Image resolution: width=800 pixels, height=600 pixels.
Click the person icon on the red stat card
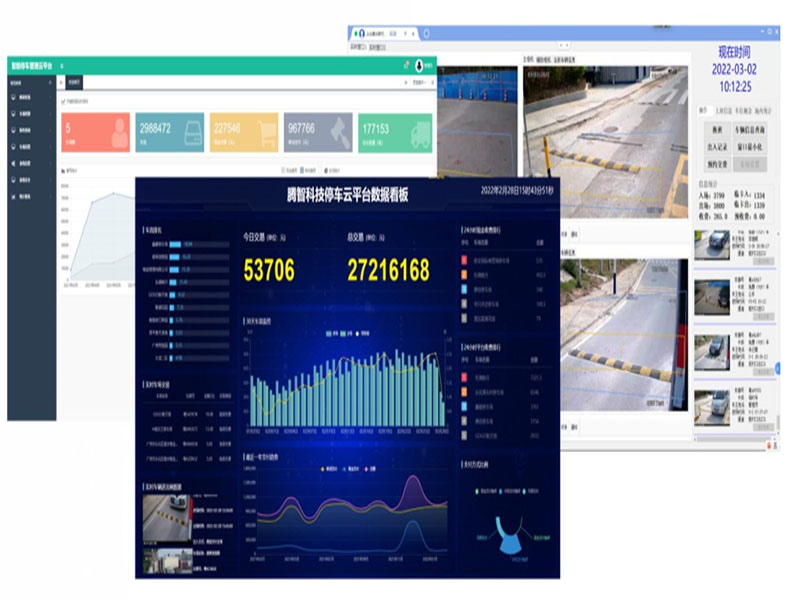[x=119, y=131]
